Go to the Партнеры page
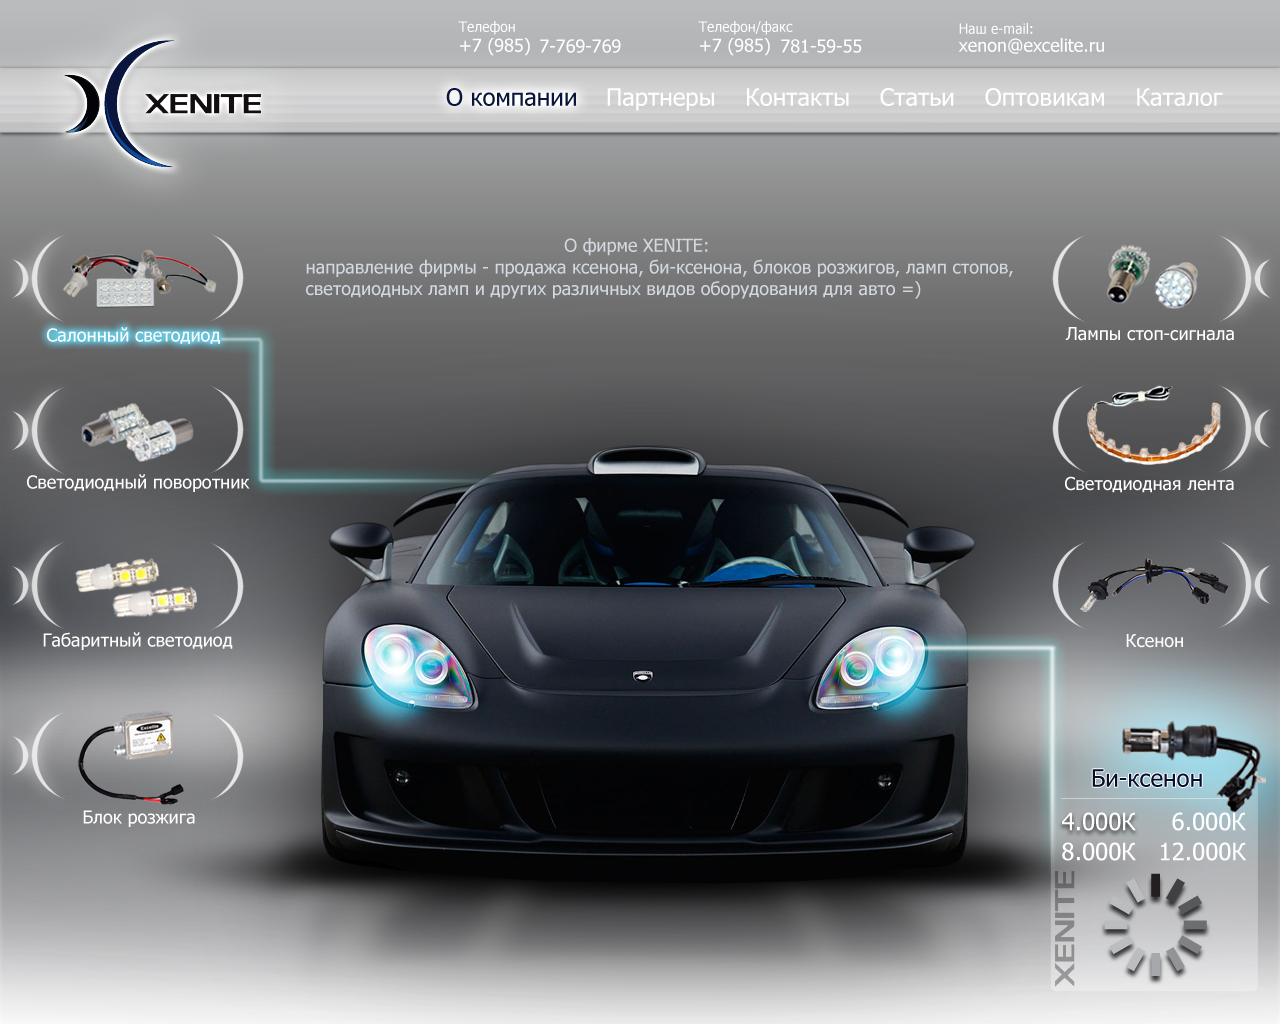This screenshot has height=1024, width=1280. click(x=660, y=98)
